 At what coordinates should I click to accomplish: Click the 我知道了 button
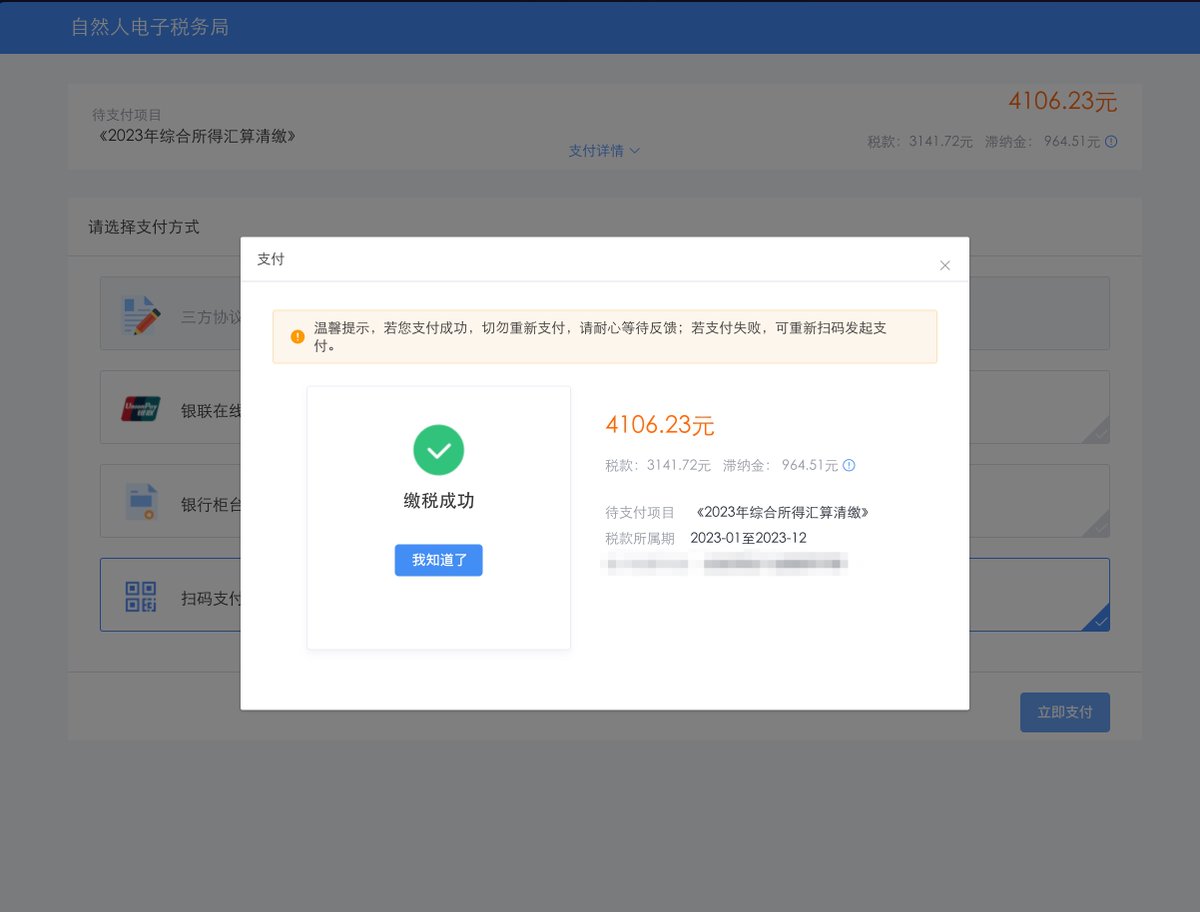(438, 560)
